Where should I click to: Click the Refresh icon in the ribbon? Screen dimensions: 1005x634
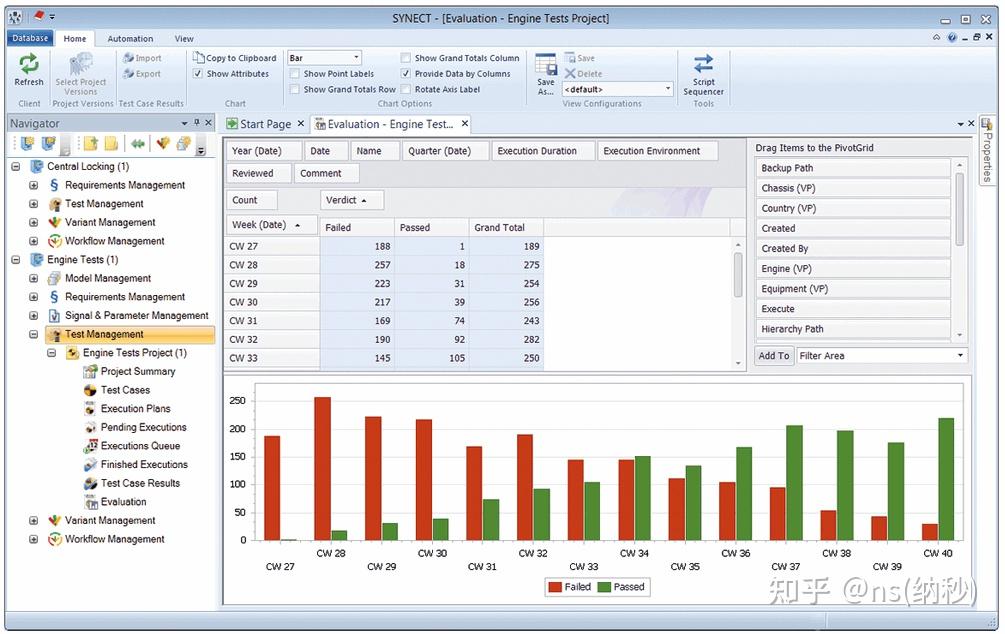tap(29, 64)
